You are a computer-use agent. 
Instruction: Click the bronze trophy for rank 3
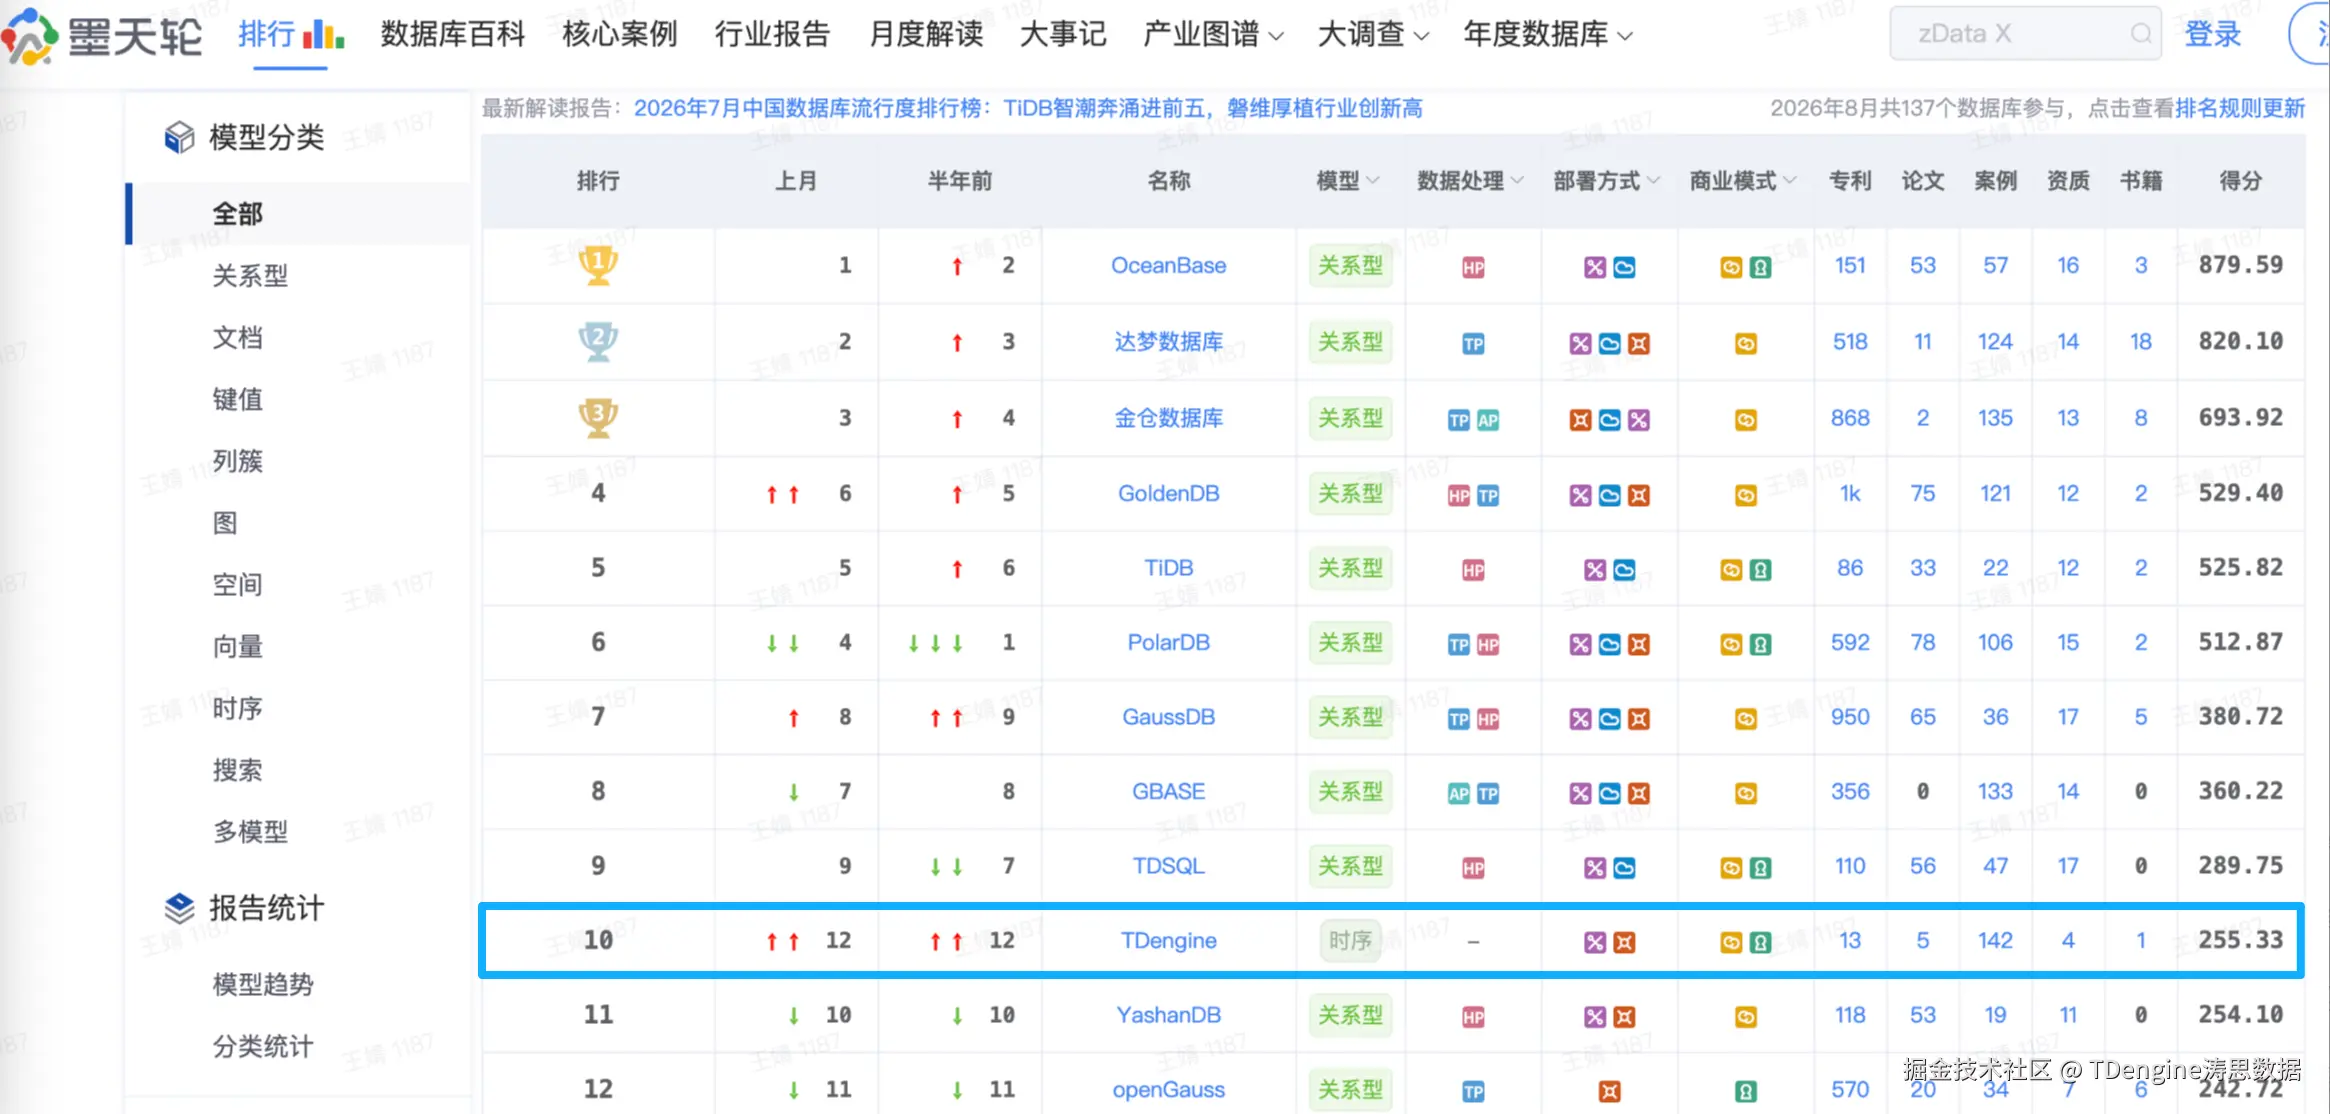coord(598,418)
